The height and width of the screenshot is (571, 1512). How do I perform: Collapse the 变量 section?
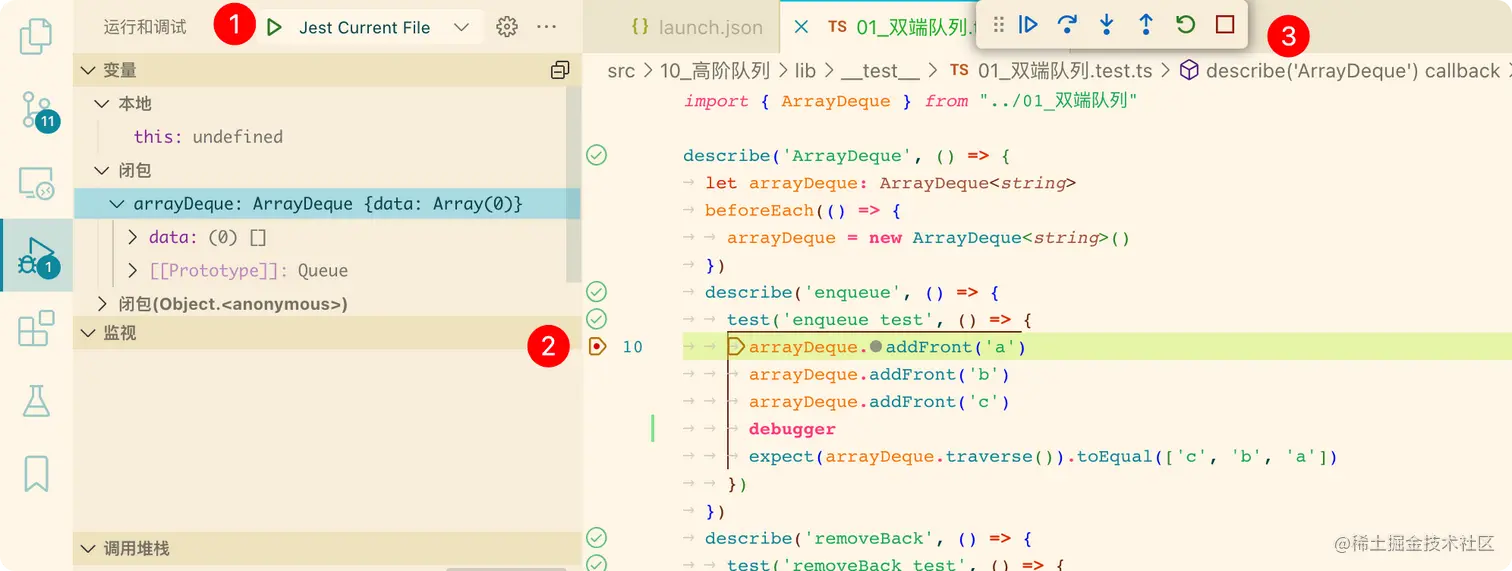point(327,70)
